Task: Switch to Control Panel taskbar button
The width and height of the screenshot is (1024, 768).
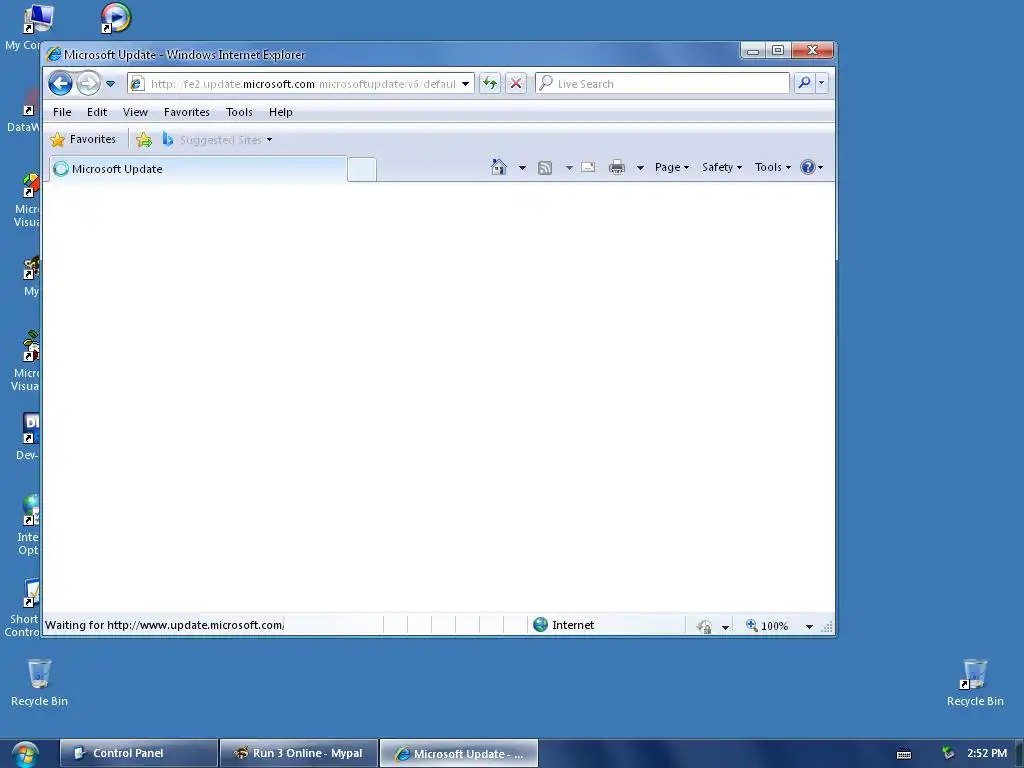Action: (138, 753)
